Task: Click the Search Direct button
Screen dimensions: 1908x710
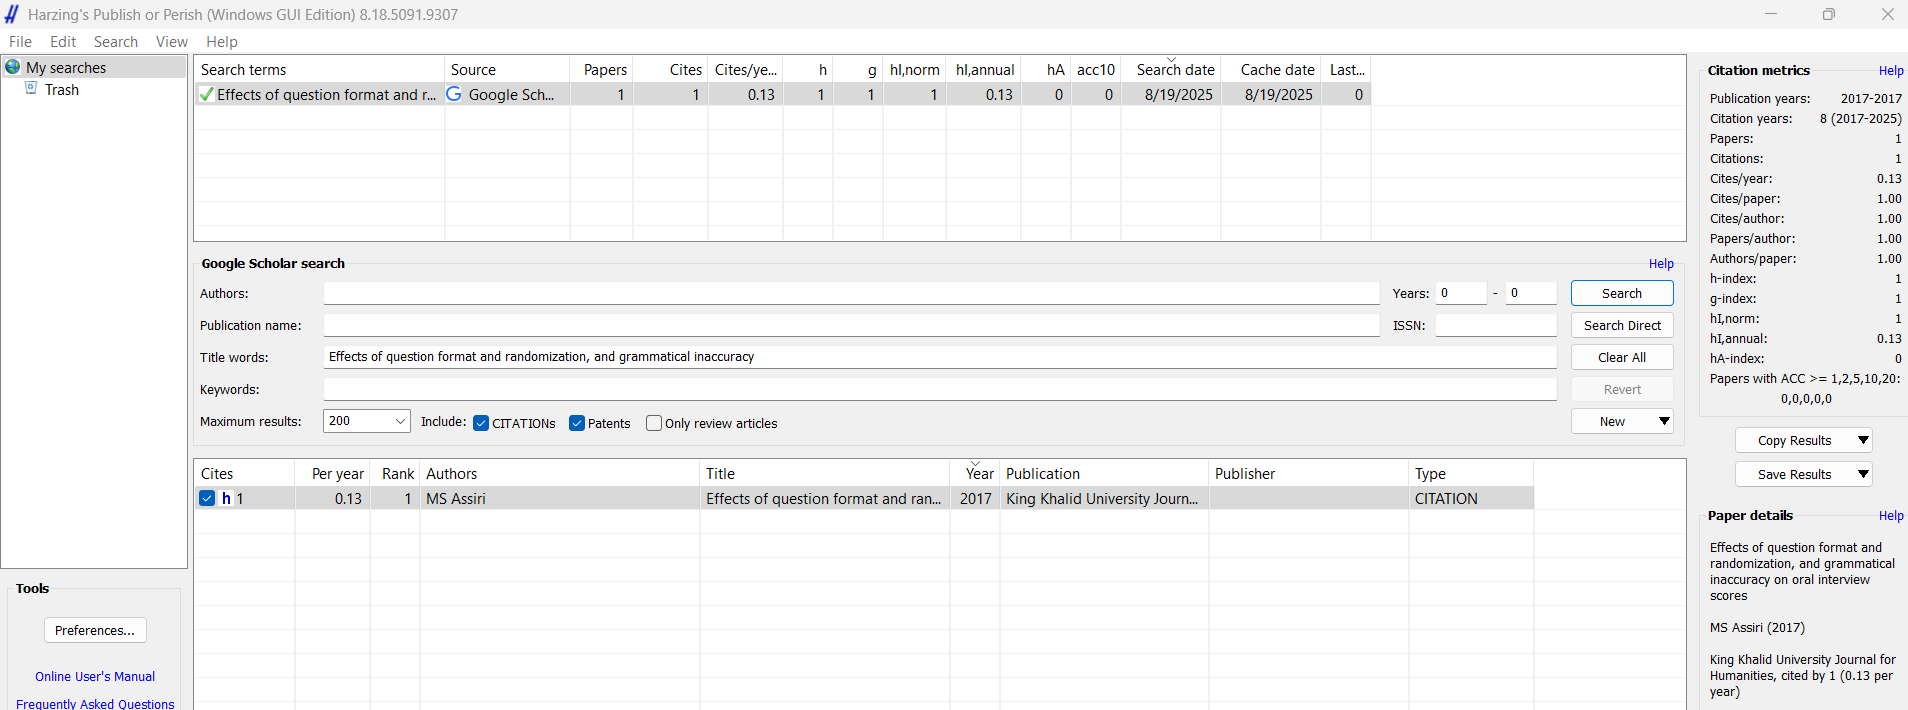Action: click(x=1622, y=325)
